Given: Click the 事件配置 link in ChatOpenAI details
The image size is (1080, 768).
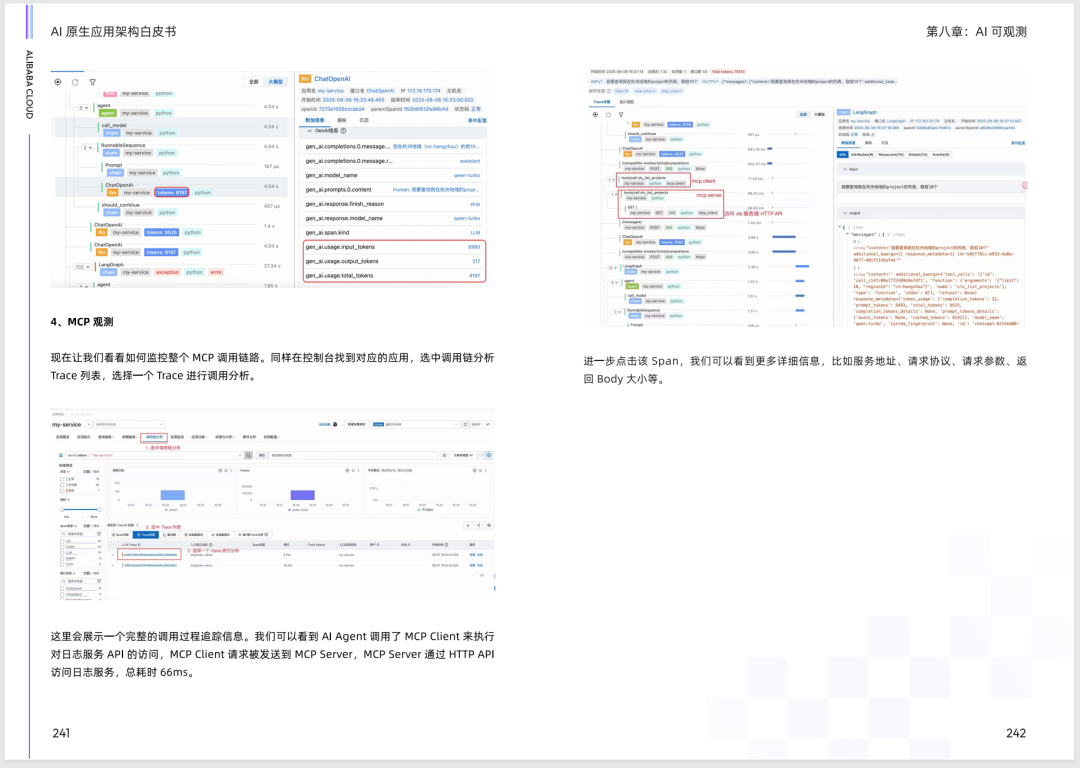Looking at the screenshot, I should pyautogui.click(x=477, y=120).
